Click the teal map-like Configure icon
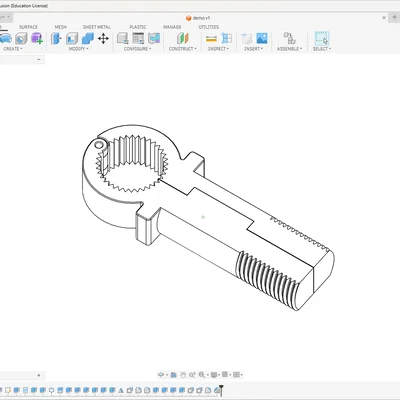The height and width of the screenshot is (400, 400). 154,39
